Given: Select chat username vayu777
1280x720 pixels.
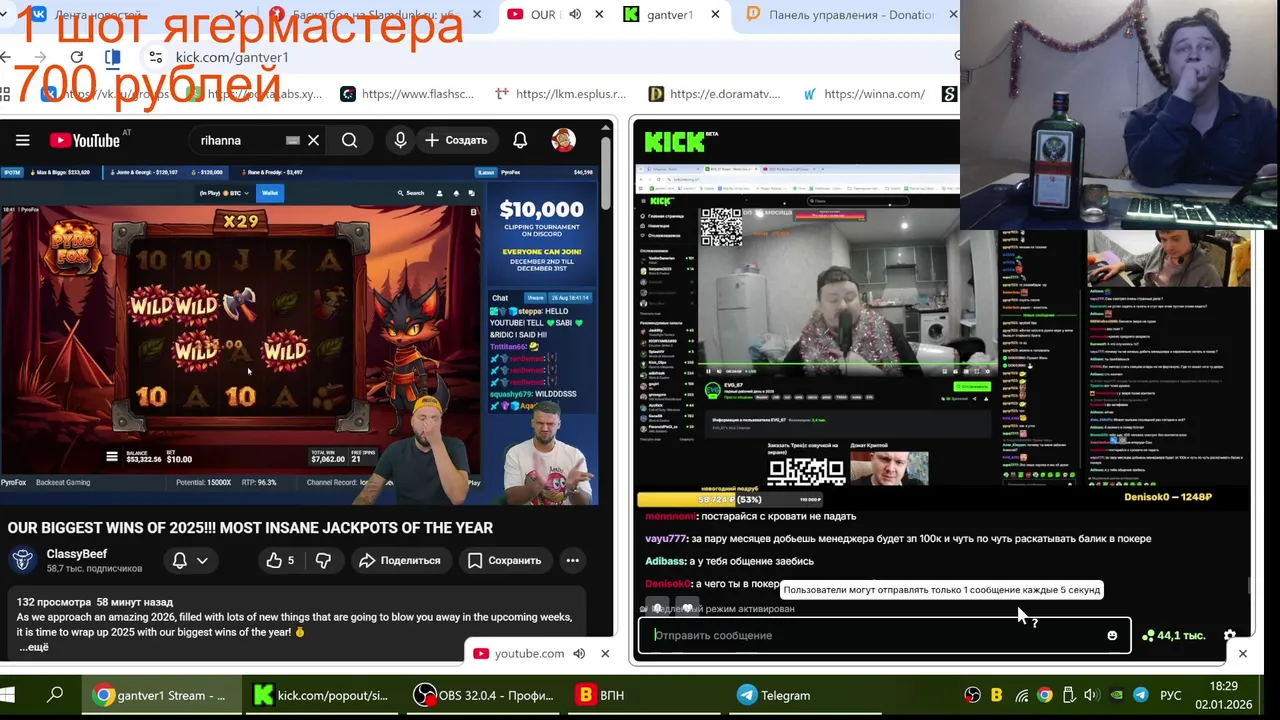Looking at the screenshot, I should (x=666, y=538).
